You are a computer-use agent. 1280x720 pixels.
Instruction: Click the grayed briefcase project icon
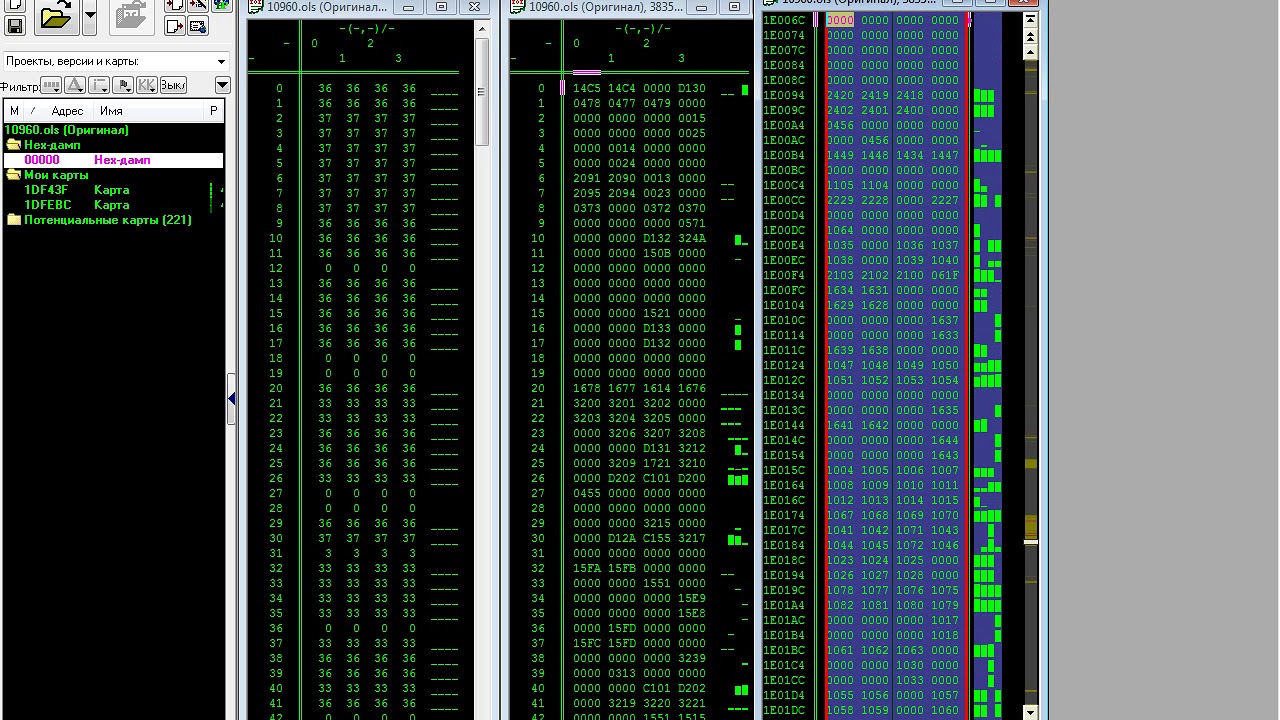[131, 17]
